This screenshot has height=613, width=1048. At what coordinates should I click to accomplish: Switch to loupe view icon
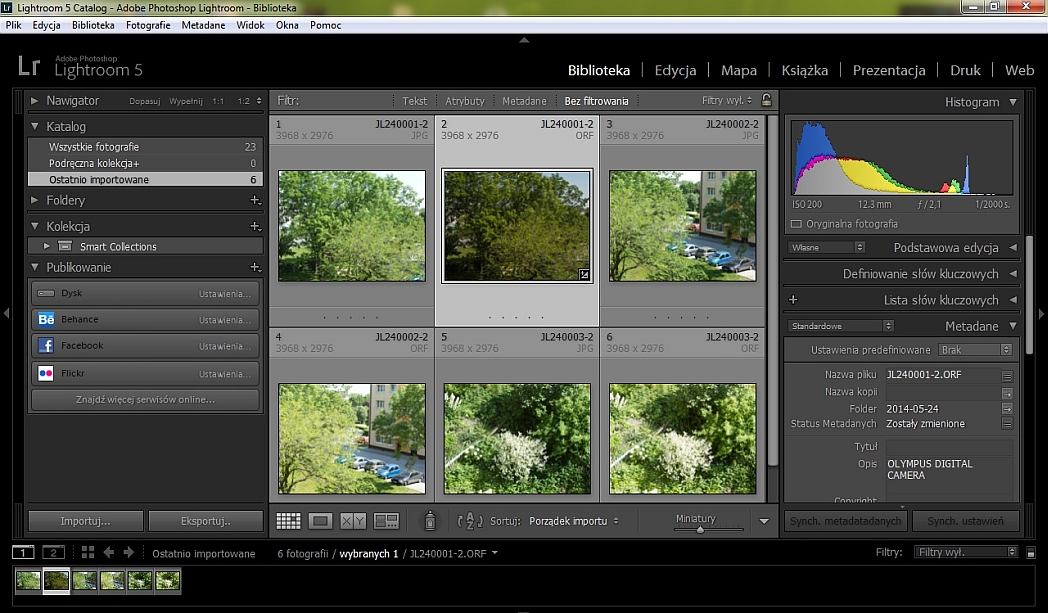tap(320, 521)
